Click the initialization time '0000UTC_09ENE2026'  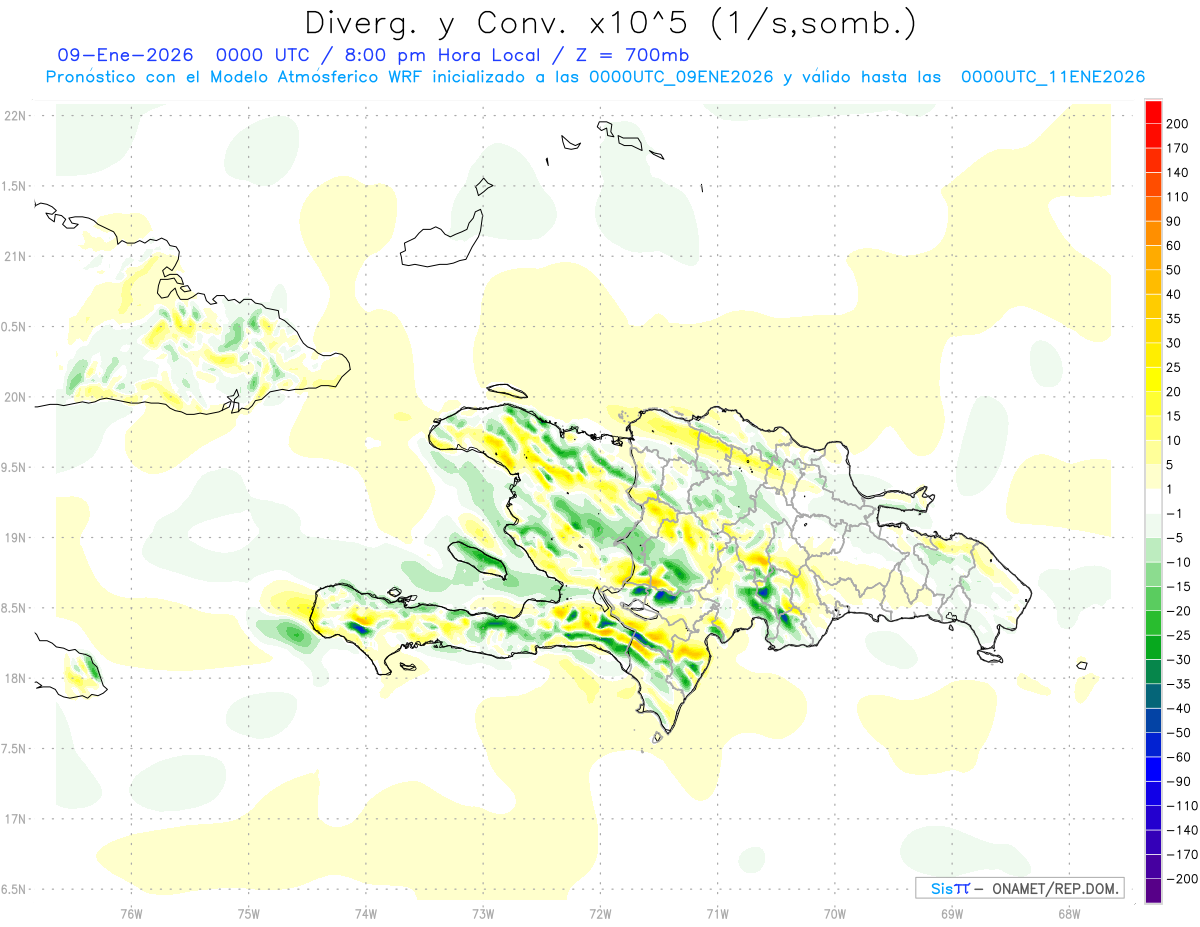tap(682, 77)
